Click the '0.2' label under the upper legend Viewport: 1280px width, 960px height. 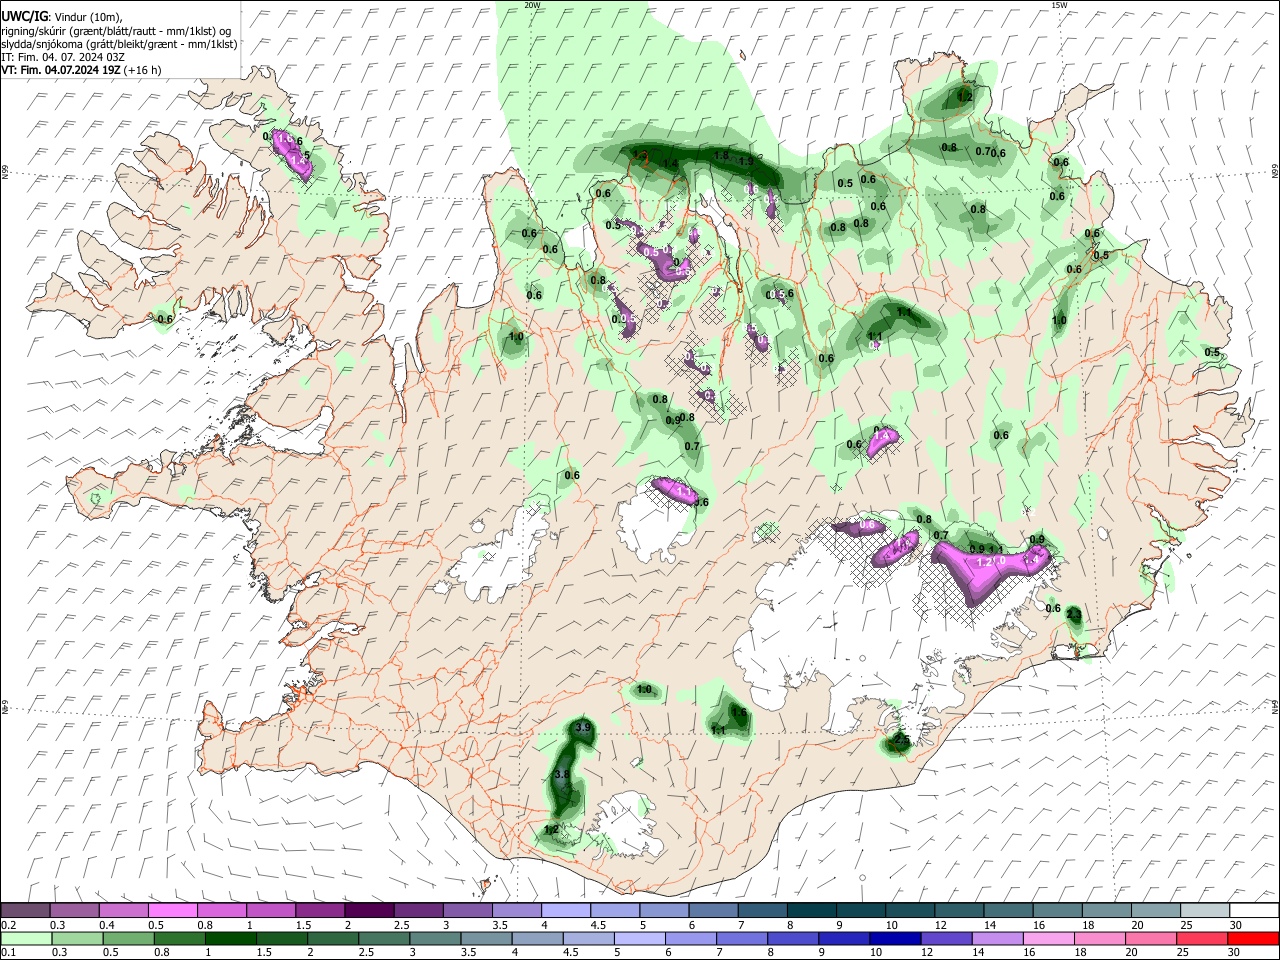click(x=9, y=925)
